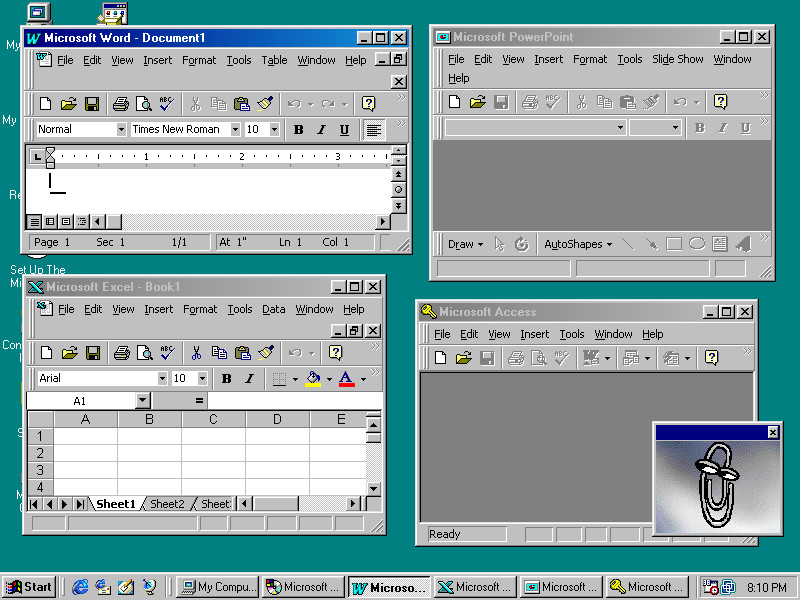
Task: Toggle Underline in Word formatting toolbar
Action: pyautogui.click(x=344, y=130)
